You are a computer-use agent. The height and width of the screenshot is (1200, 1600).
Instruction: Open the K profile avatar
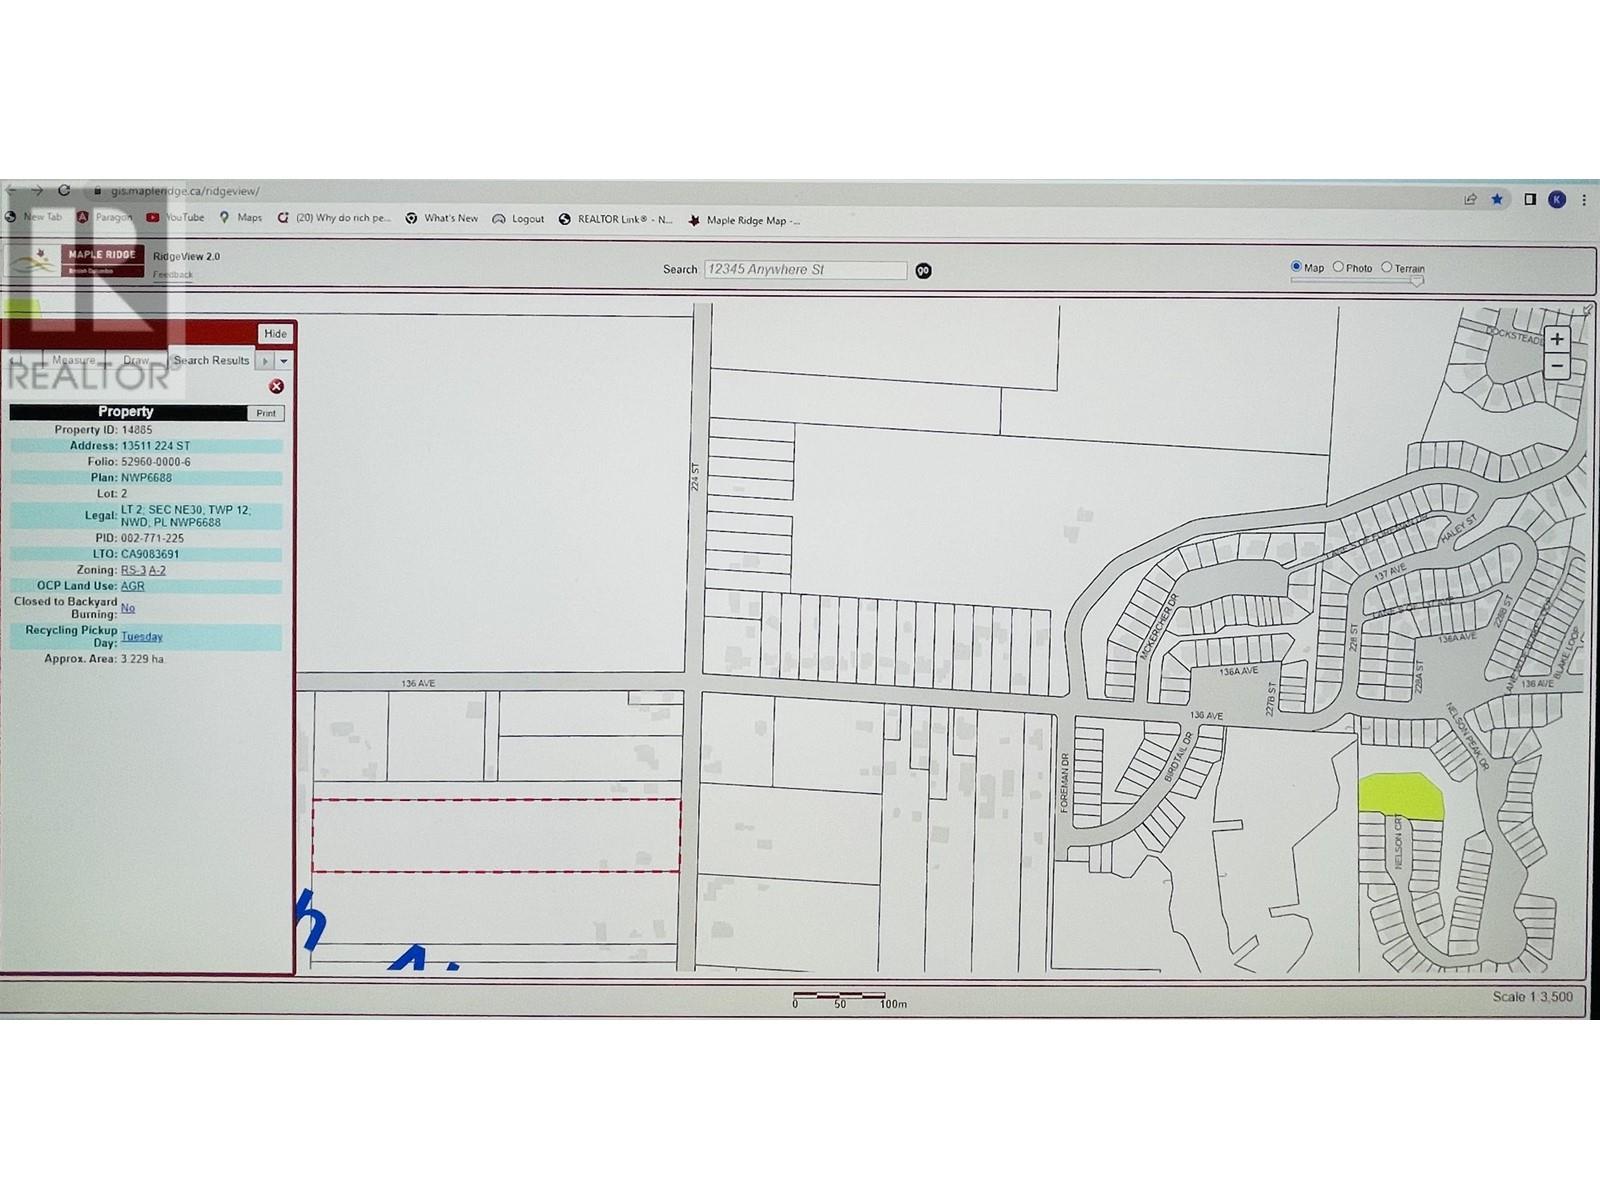(1556, 199)
